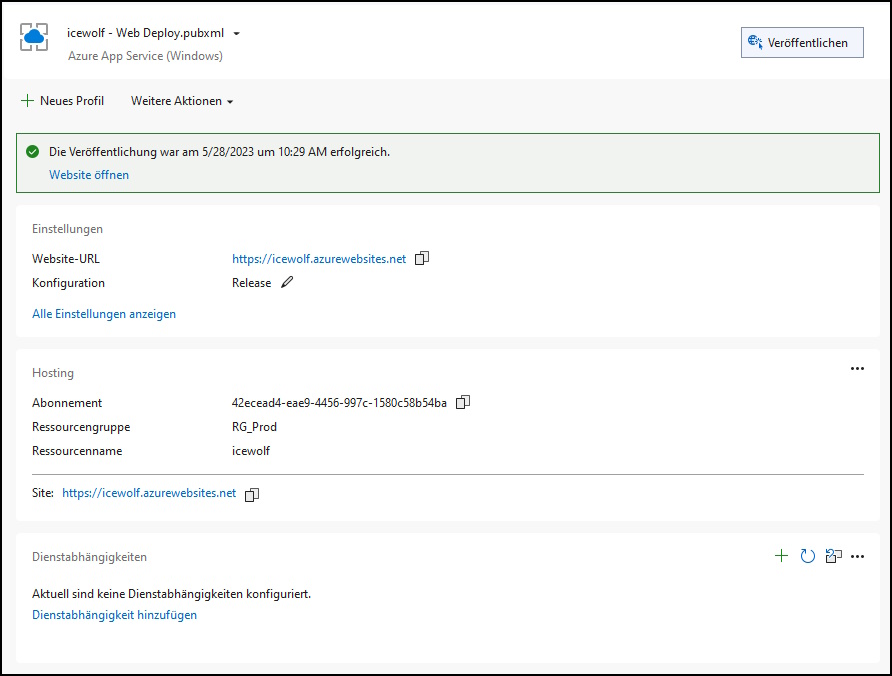Click the Veröffentlichen button
This screenshot has height=676, width=892.
click(802, 43)
